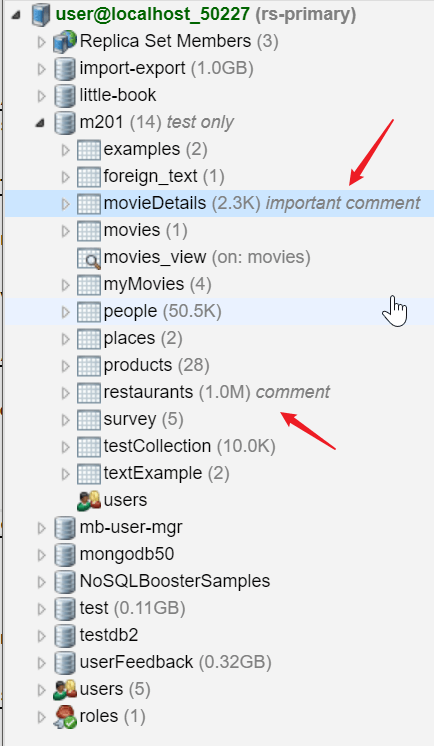The height and width of the screenshot is (746, 434).
Task: Click the little-book database icon
Action: [x=64, y=96]
